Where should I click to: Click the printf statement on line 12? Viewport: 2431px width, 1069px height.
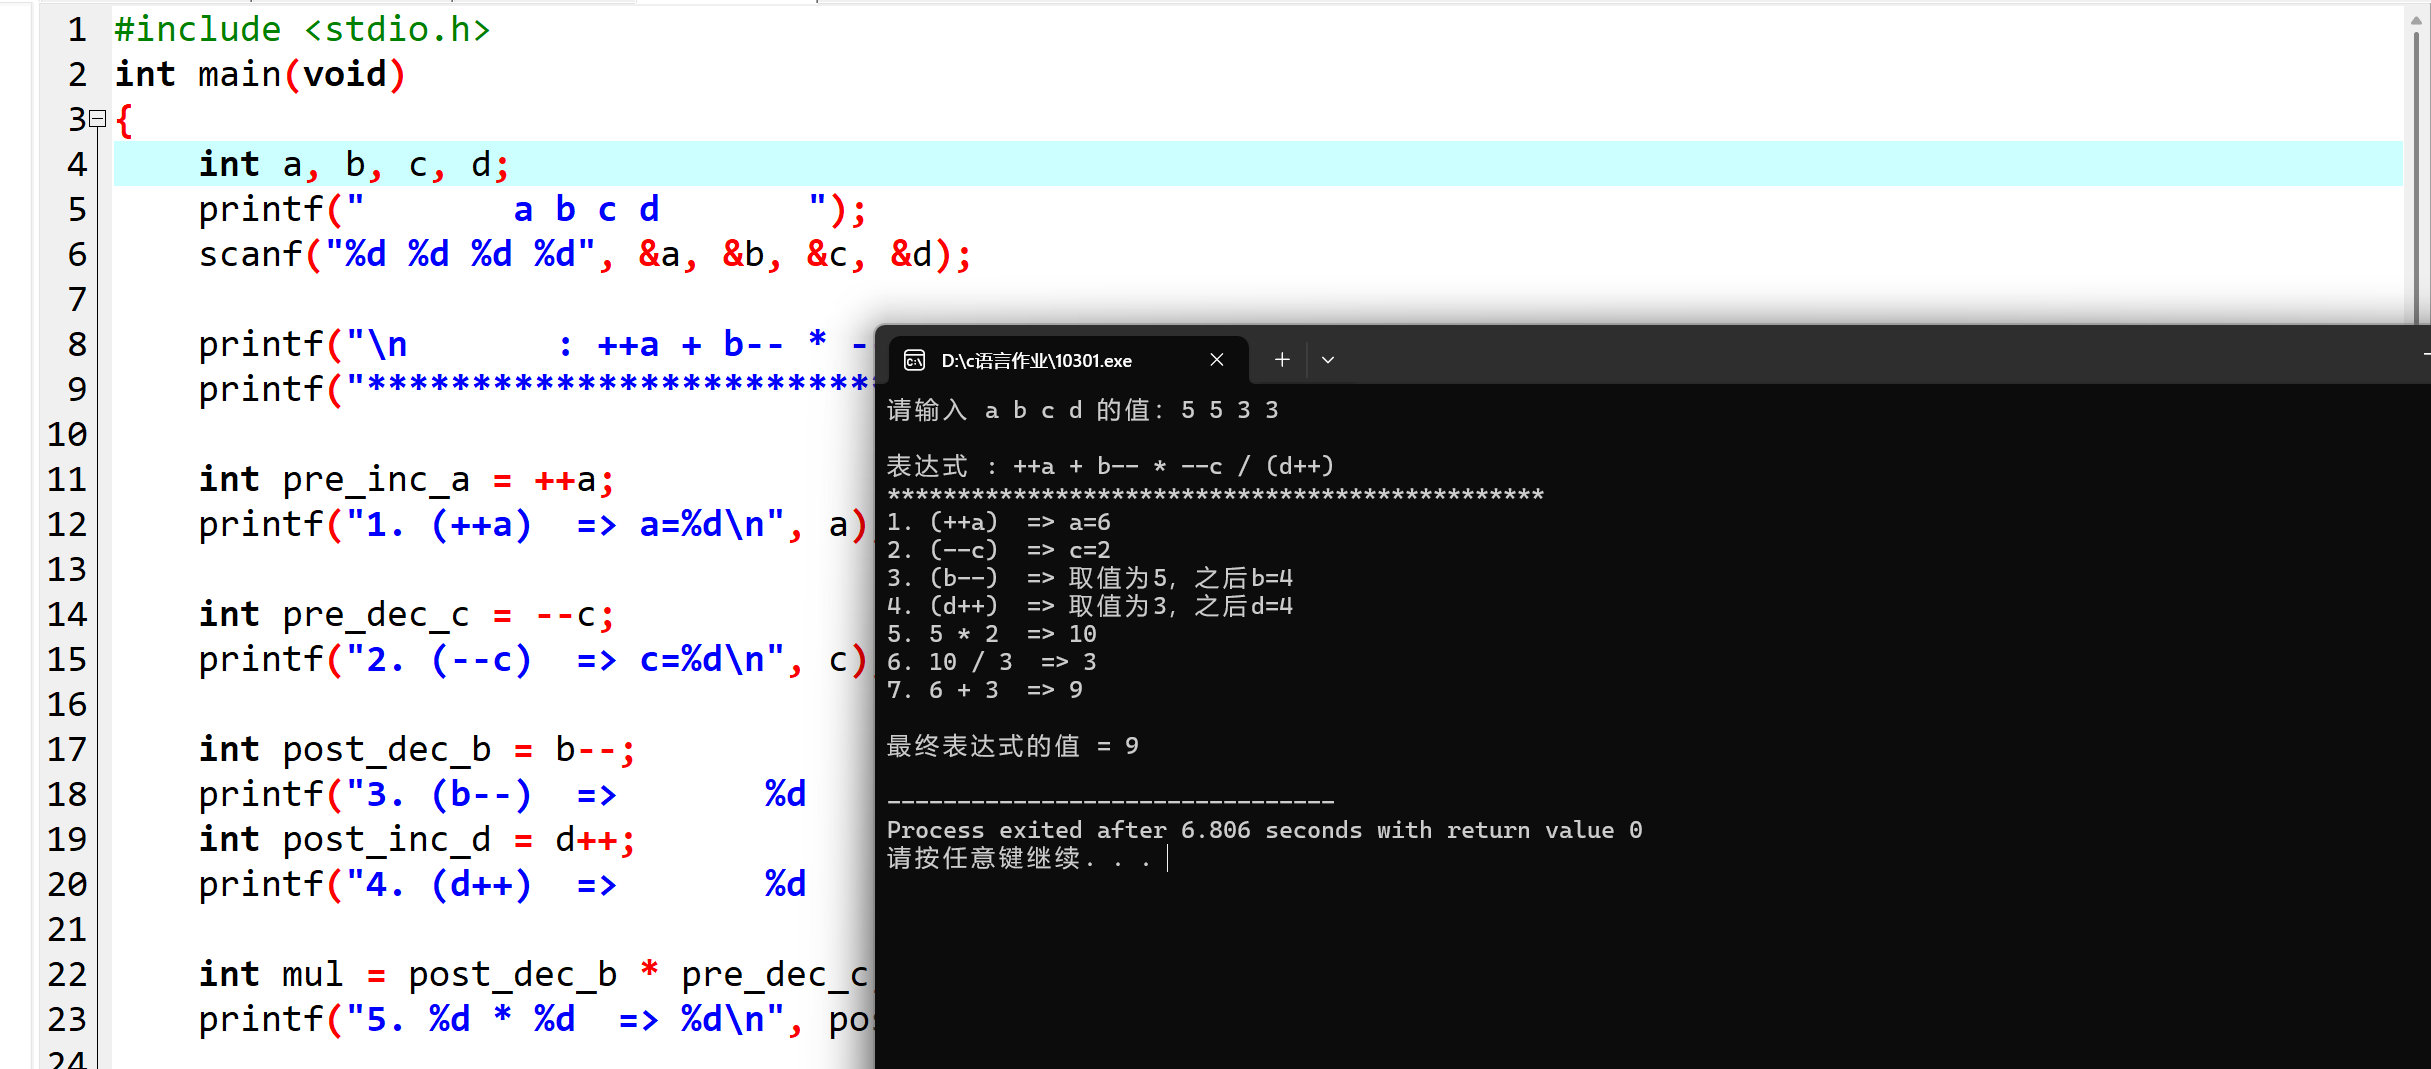pos(534,524)
